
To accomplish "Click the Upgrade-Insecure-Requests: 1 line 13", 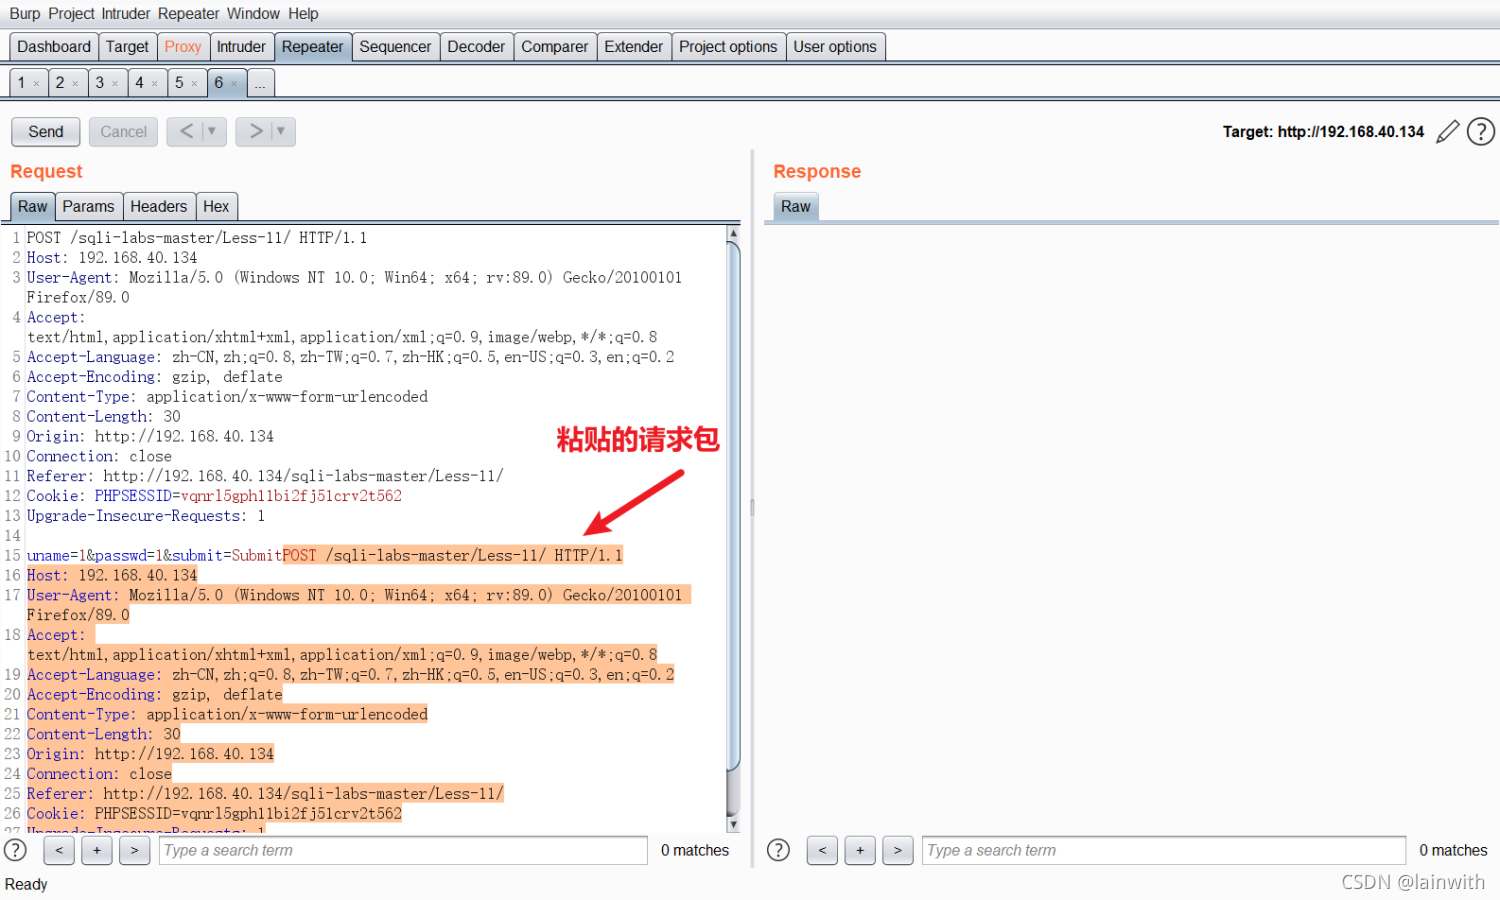I will [146, 516].
